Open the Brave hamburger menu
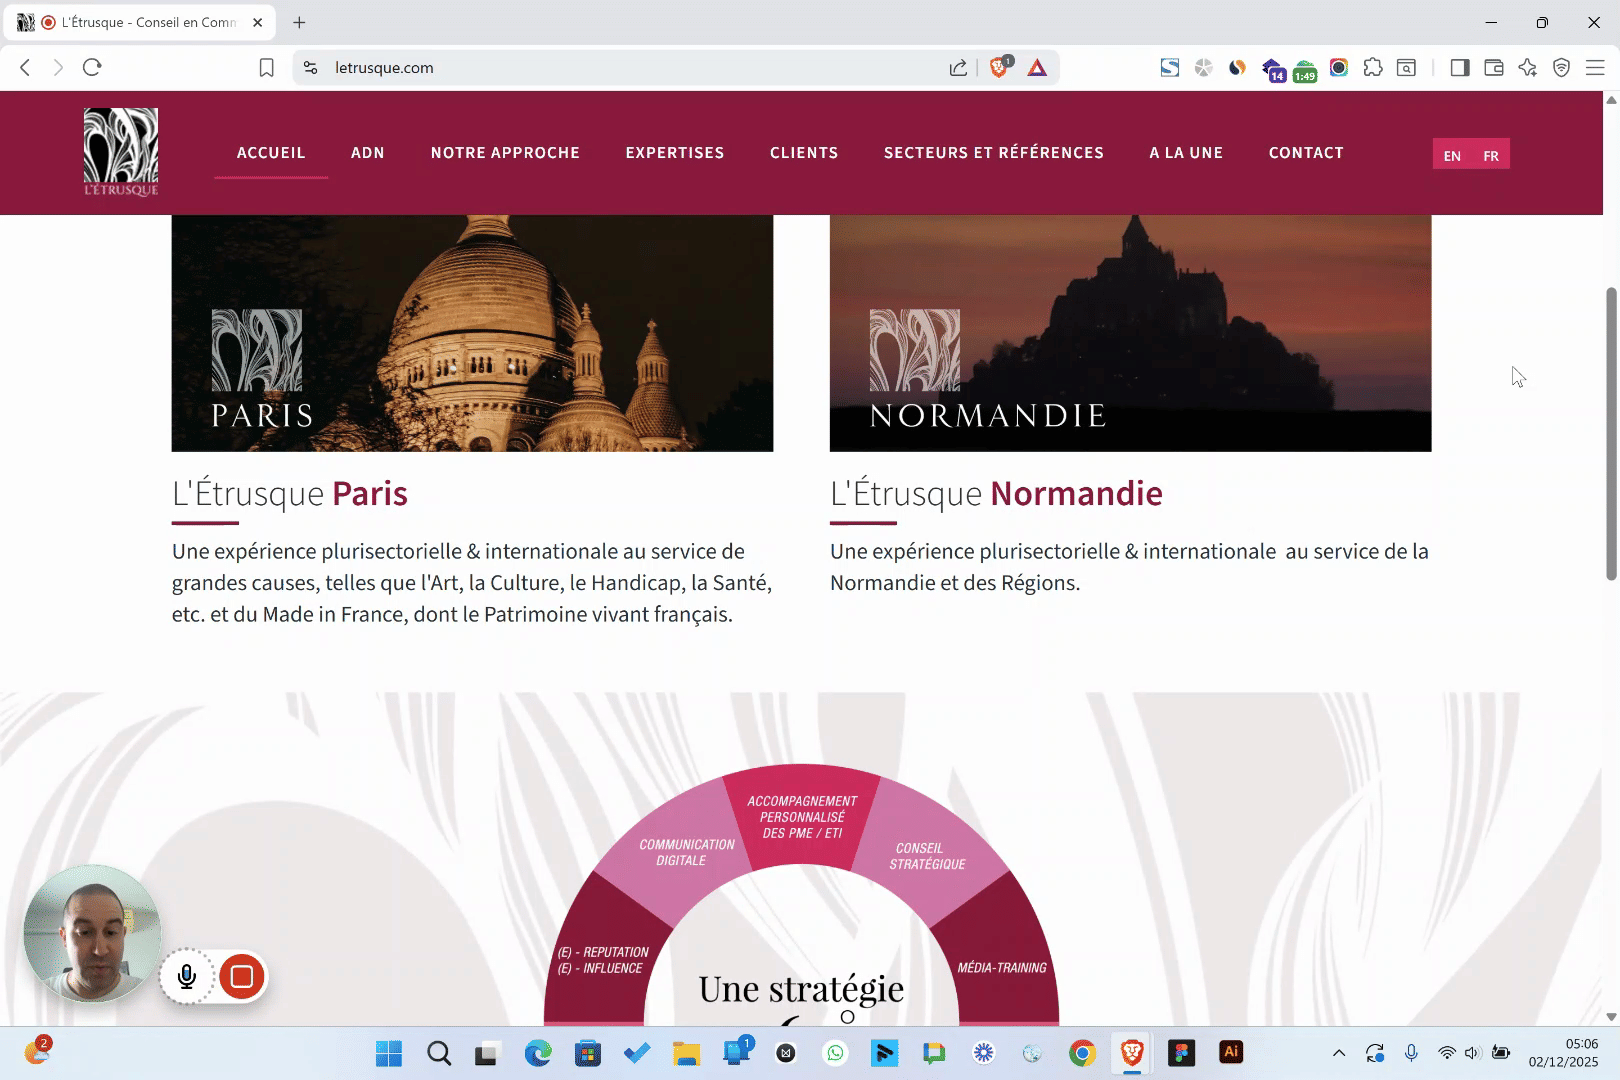Screen dimensions: 1620x1080 [x=1595, y=68]
